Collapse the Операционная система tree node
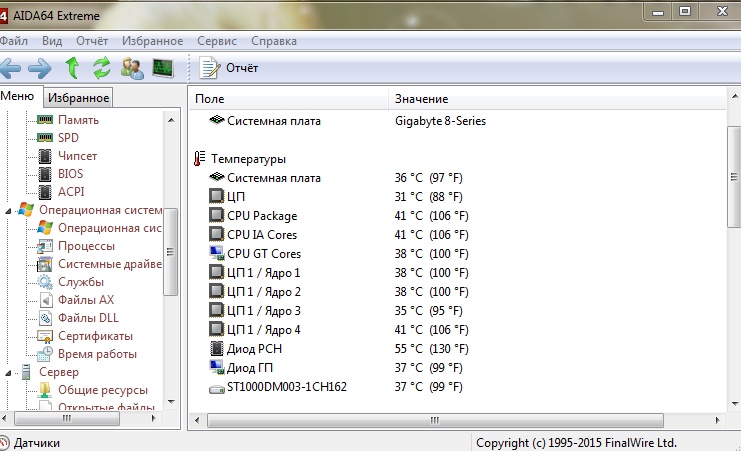The width and height of the screenshot is (741, 451). pyautogui.click(x=8, y=211)
